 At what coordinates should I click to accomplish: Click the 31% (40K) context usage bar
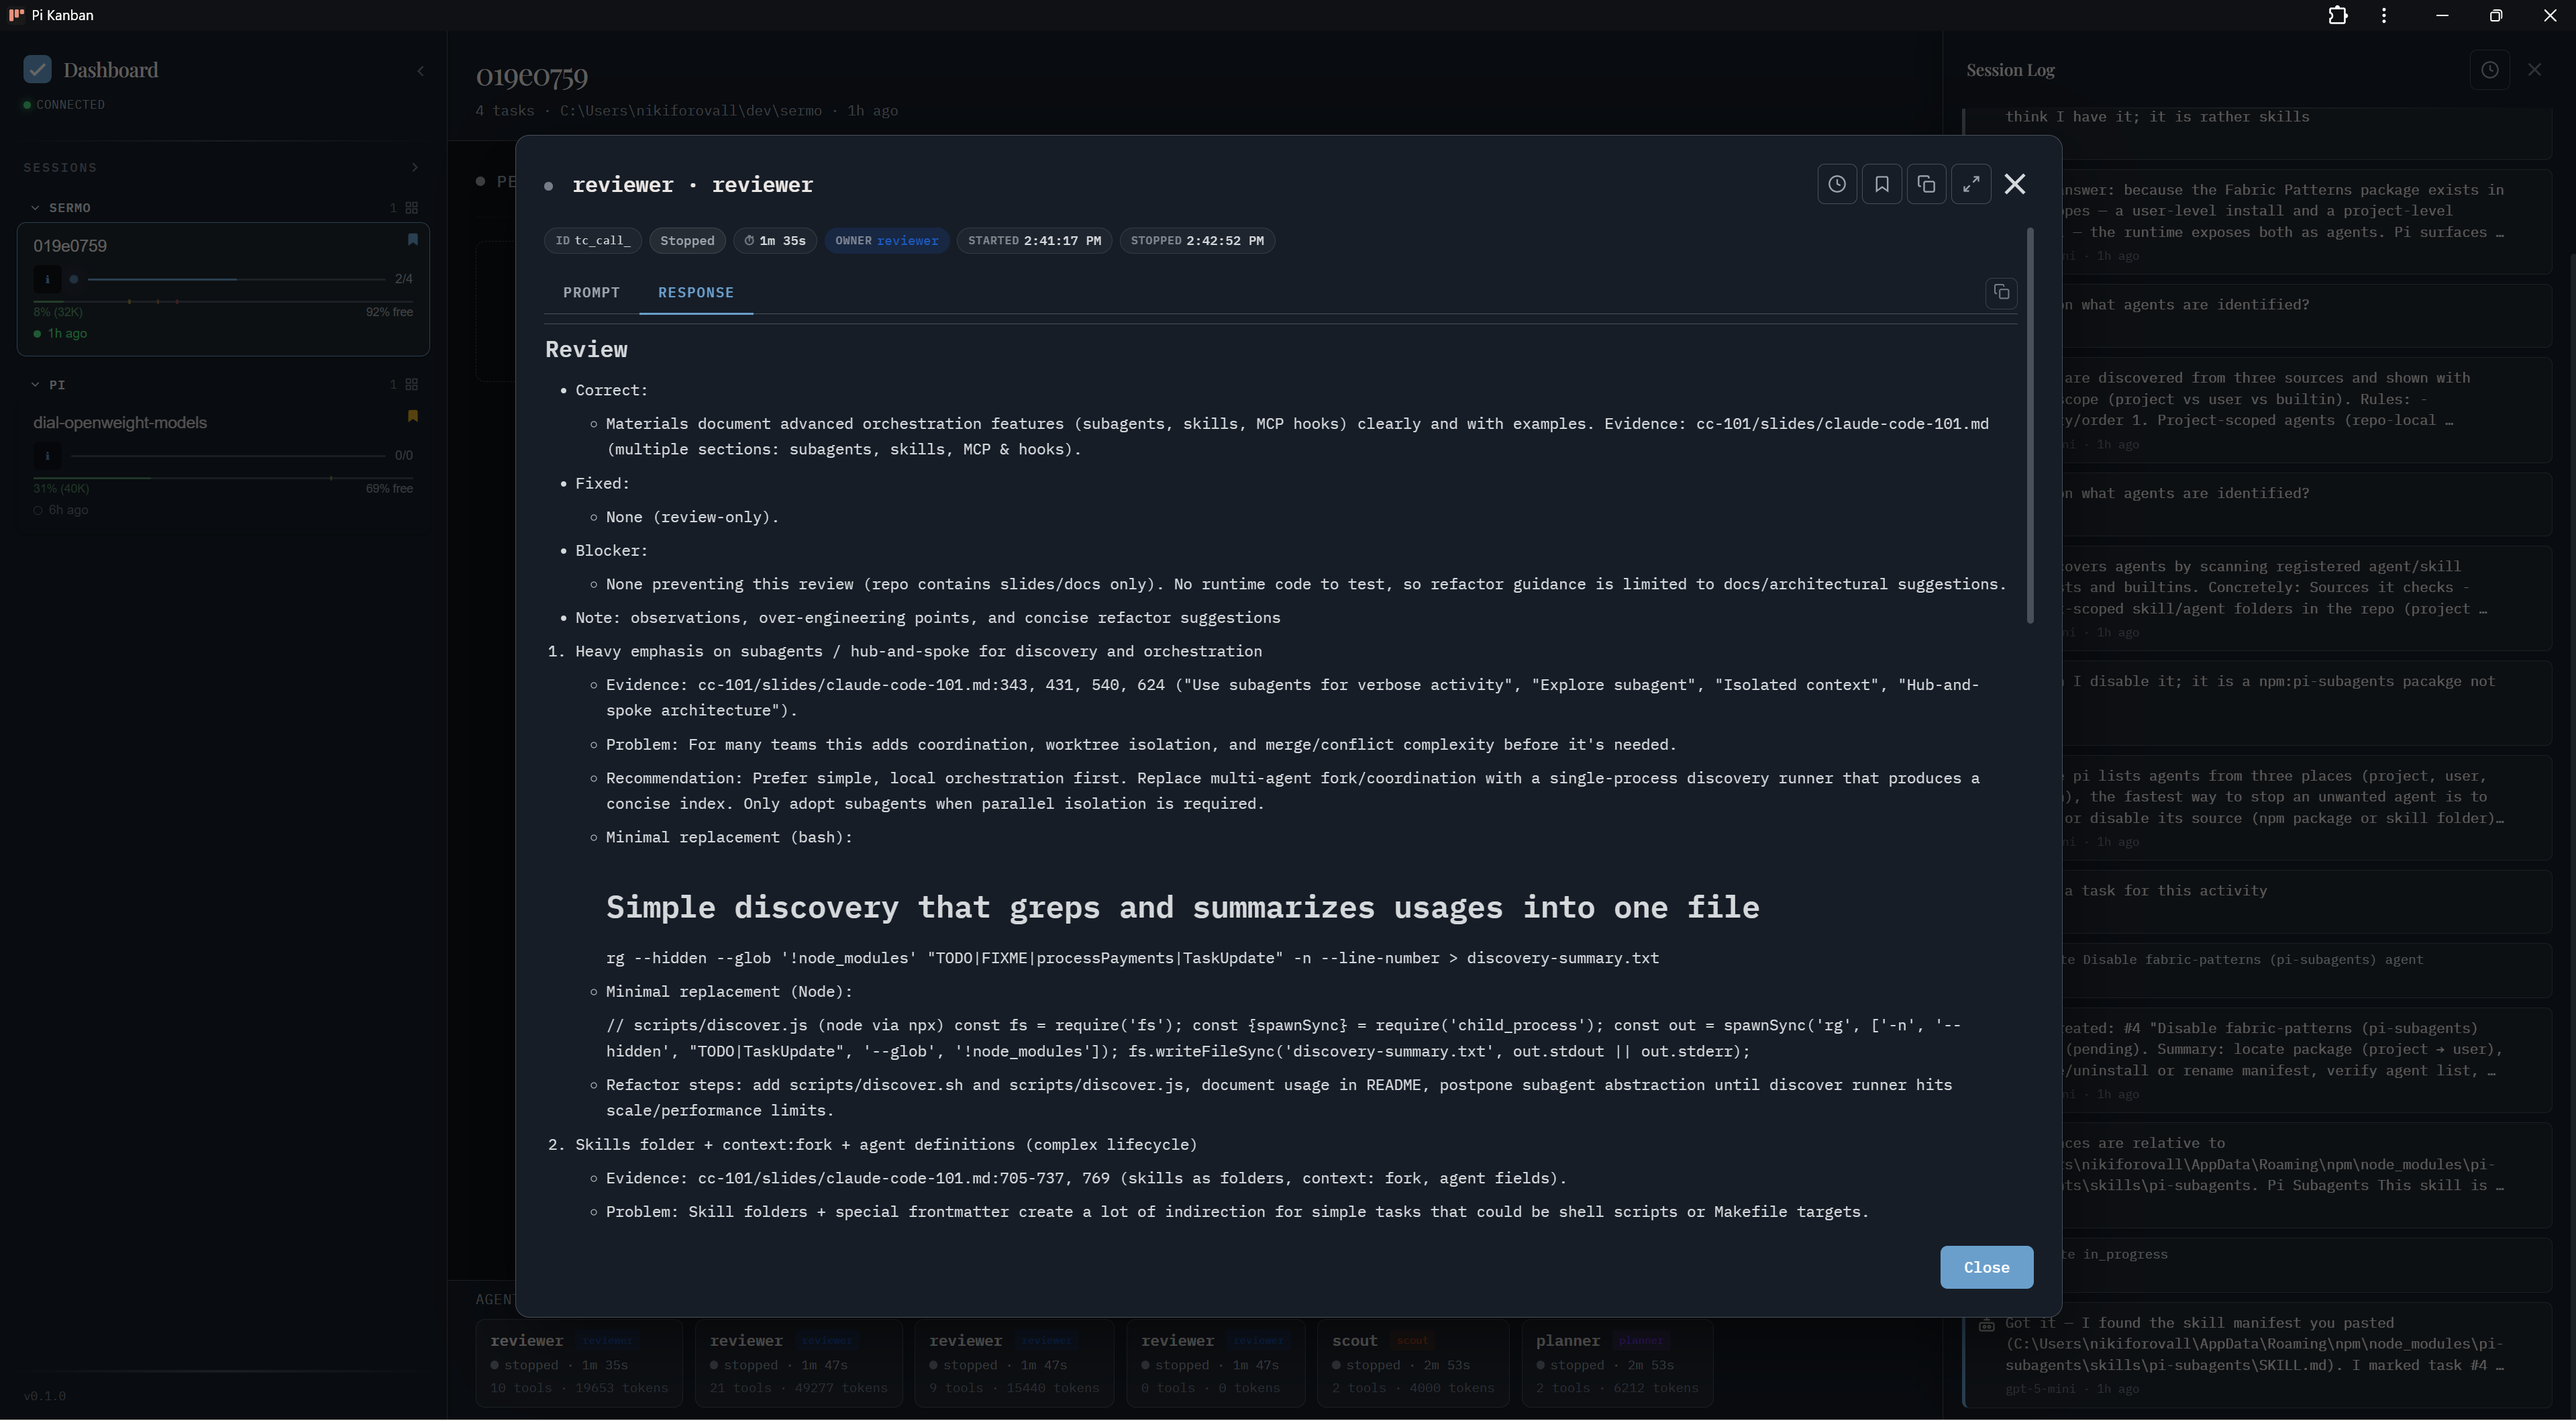coord(223,478)
